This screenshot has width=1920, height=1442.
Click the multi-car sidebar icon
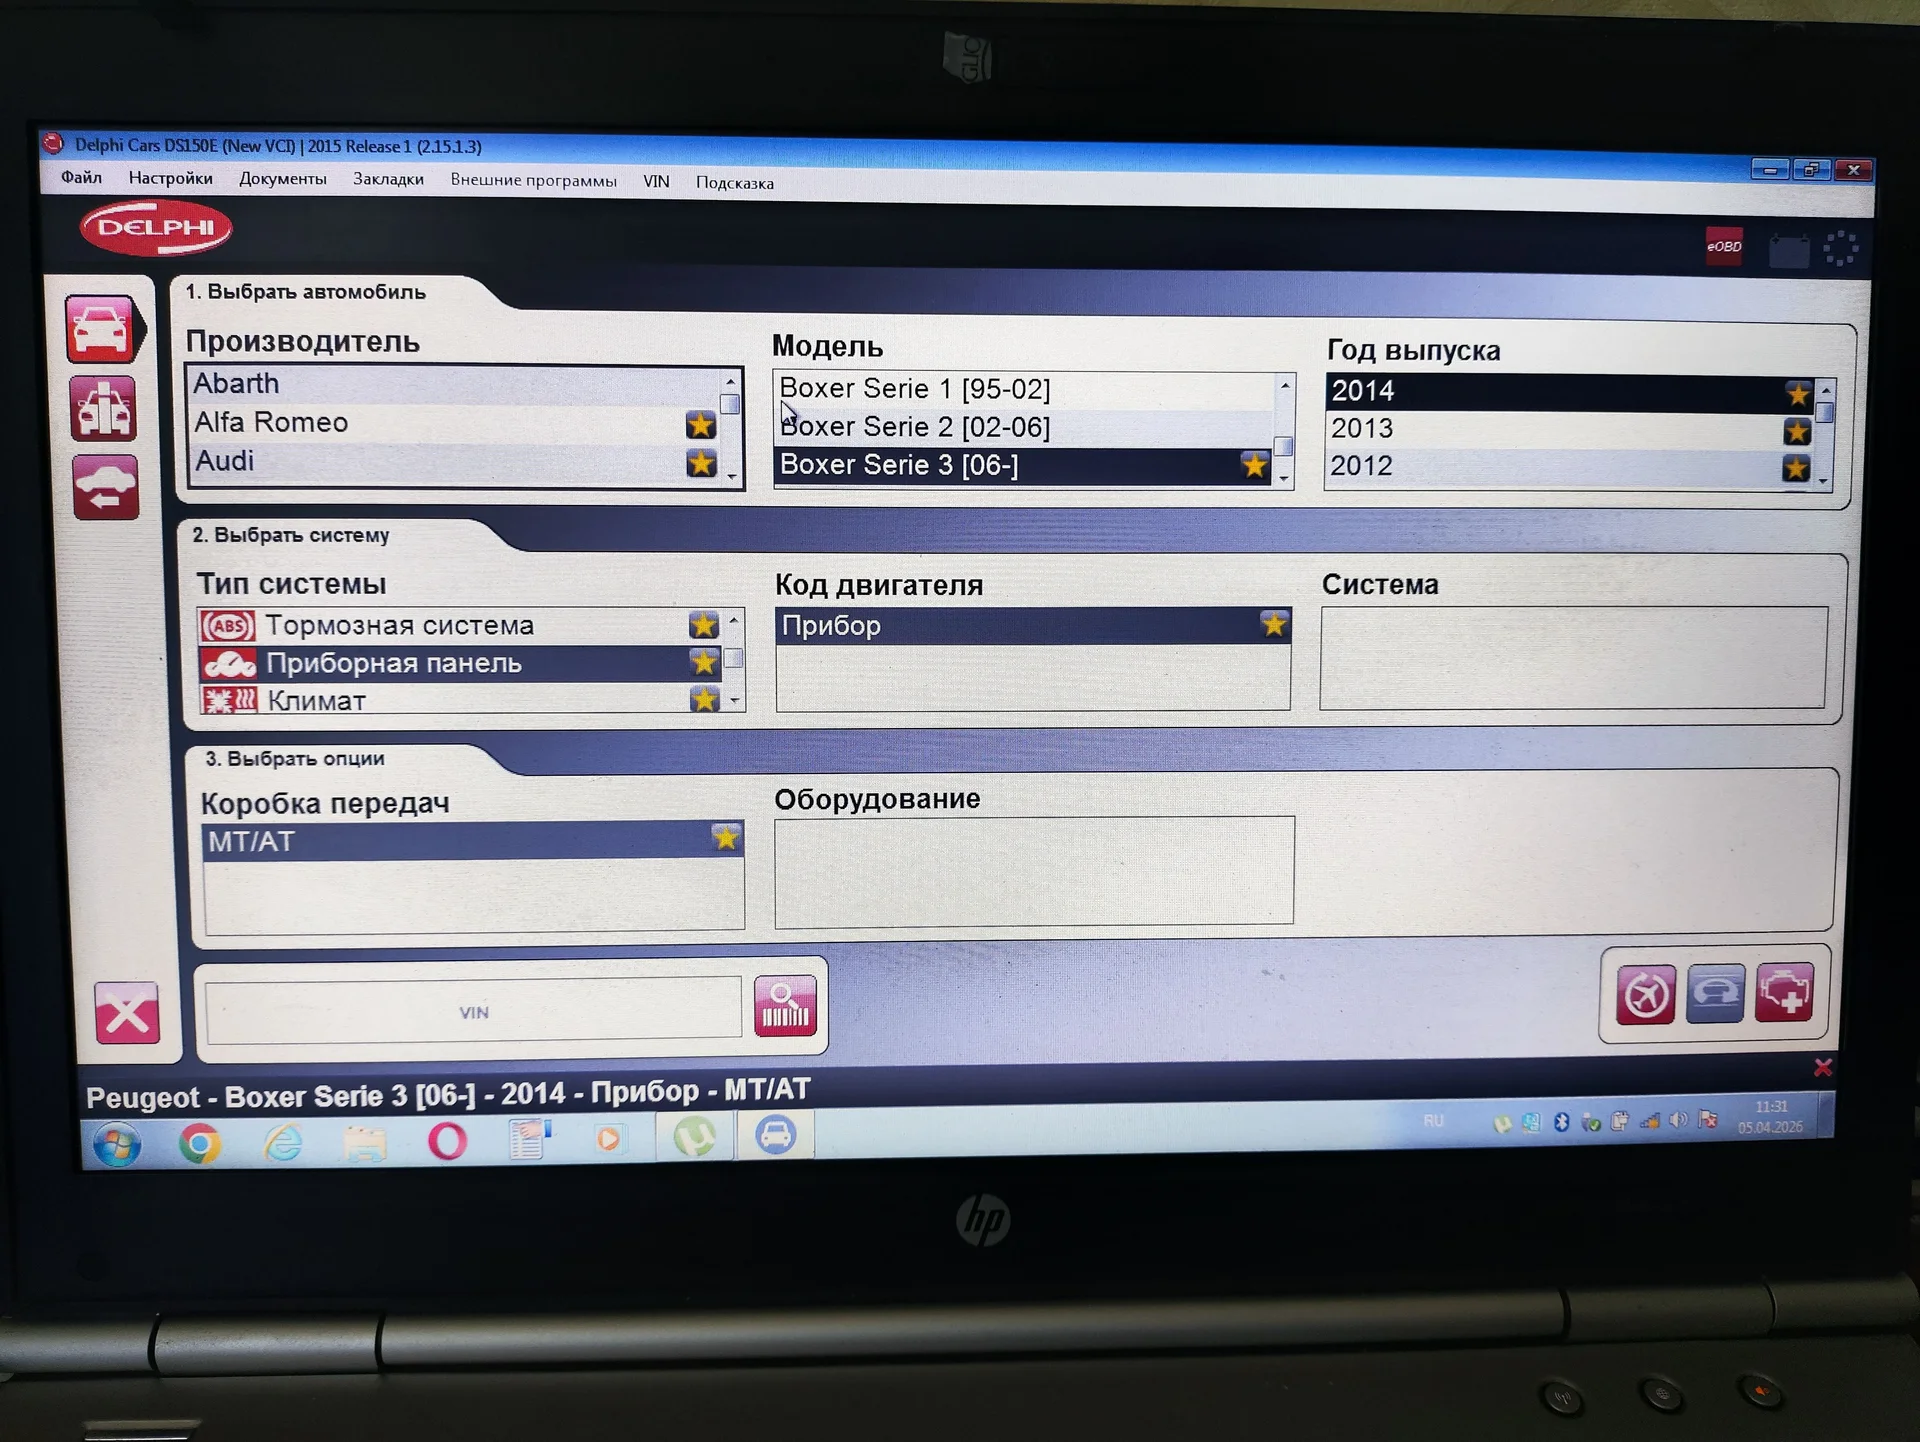(103, 408)
